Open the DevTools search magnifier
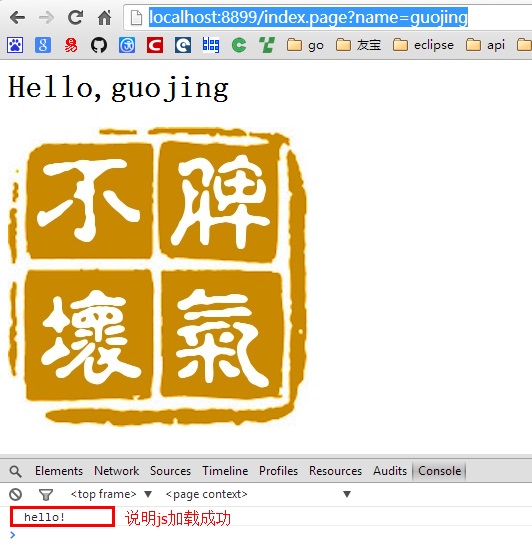Viewport: 532px width, 545px height. pyautogui.click(x=15, y=471)
